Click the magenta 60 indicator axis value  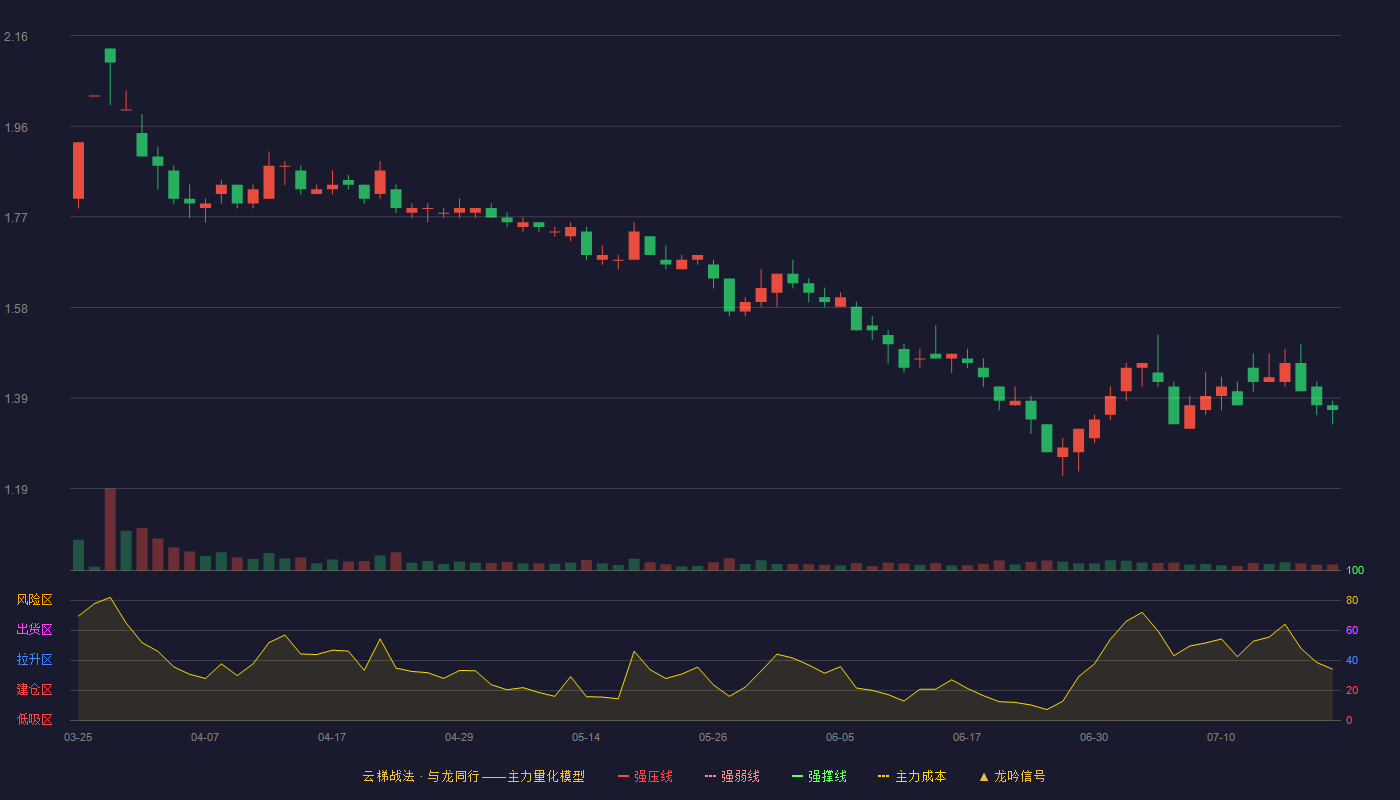pos(1352,630)
